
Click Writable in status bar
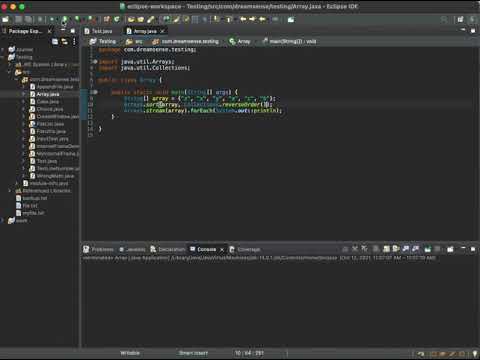130,353
